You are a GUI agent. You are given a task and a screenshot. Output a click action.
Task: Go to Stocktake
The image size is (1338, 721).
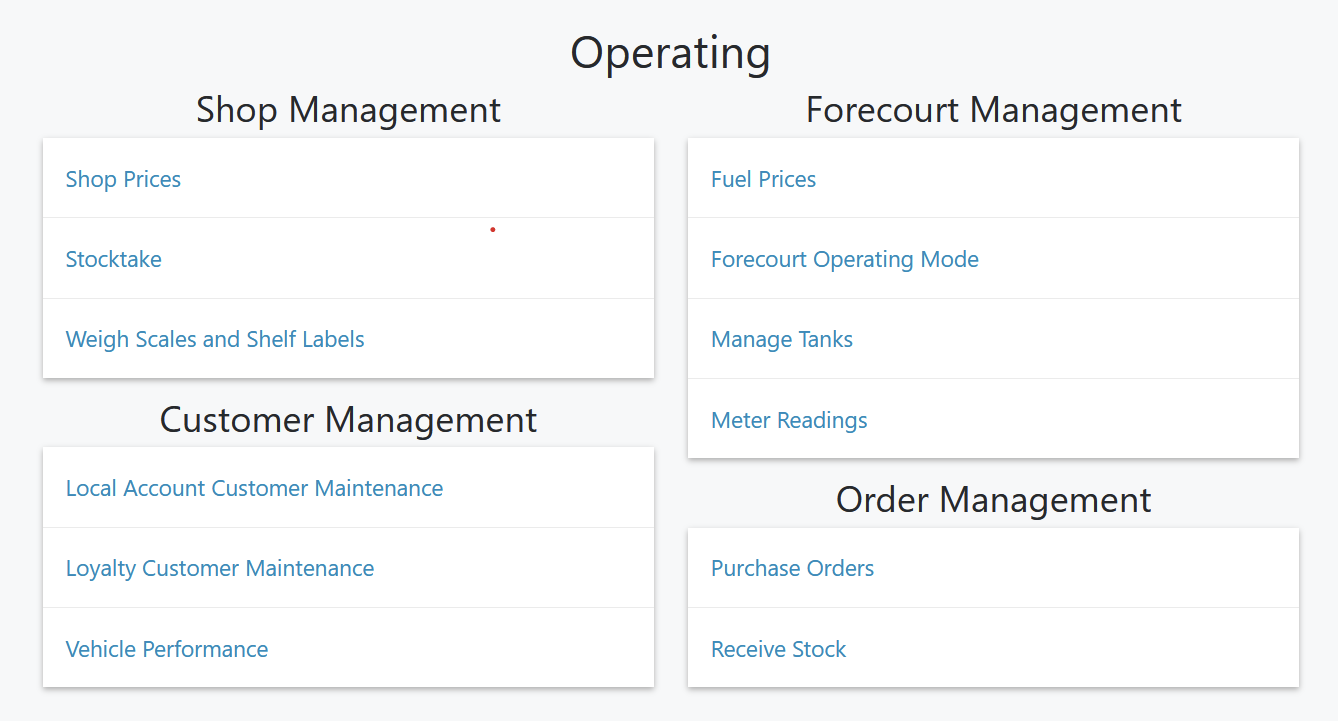[113, 259]
